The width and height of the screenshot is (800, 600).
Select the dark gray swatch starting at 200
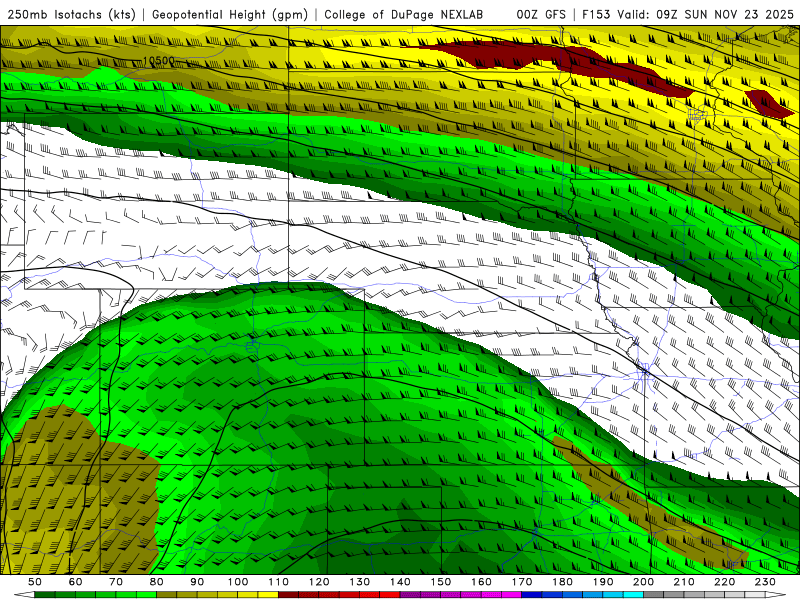point(654,595)
